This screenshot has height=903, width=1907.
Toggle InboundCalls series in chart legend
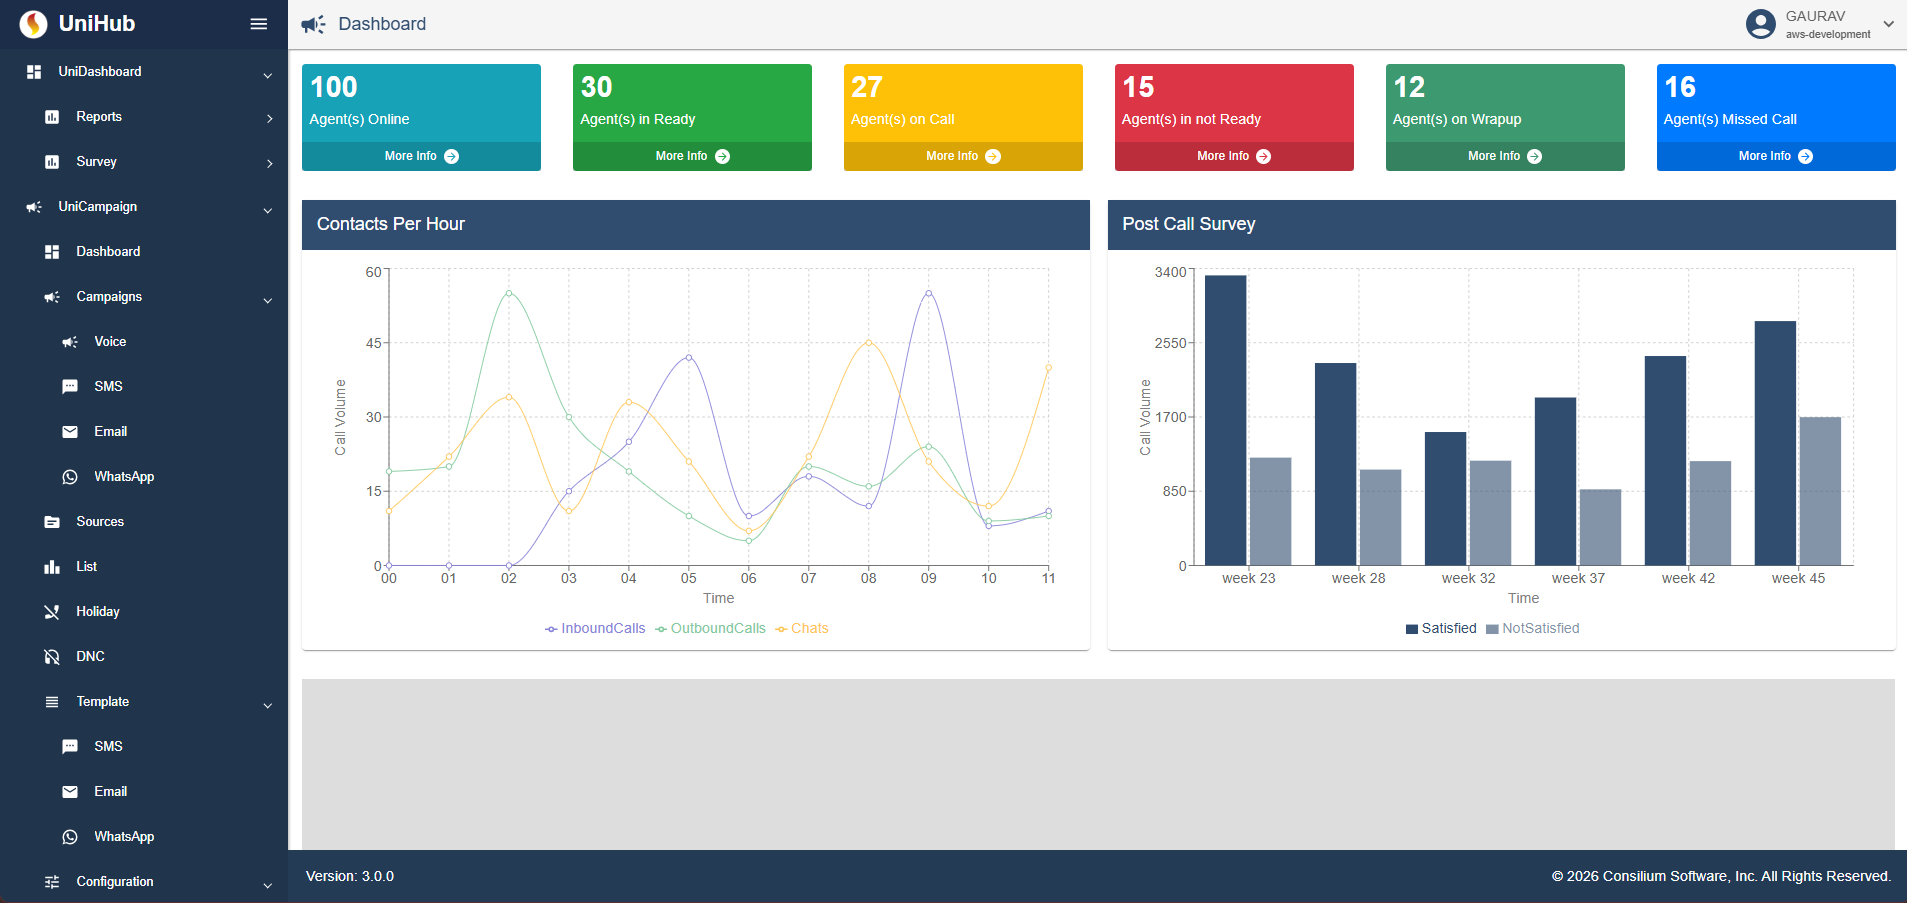click(595, 629)
